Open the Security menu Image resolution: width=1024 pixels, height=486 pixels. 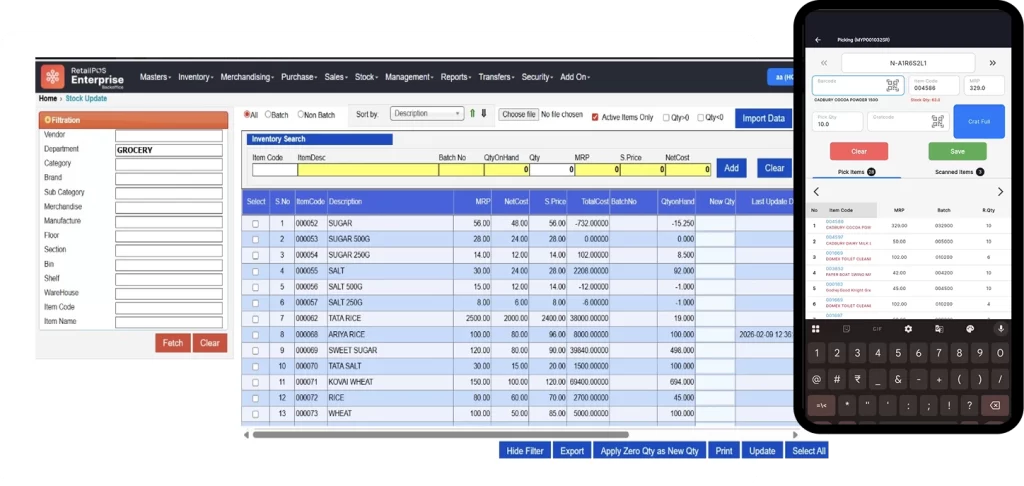[x=537, y=77]
